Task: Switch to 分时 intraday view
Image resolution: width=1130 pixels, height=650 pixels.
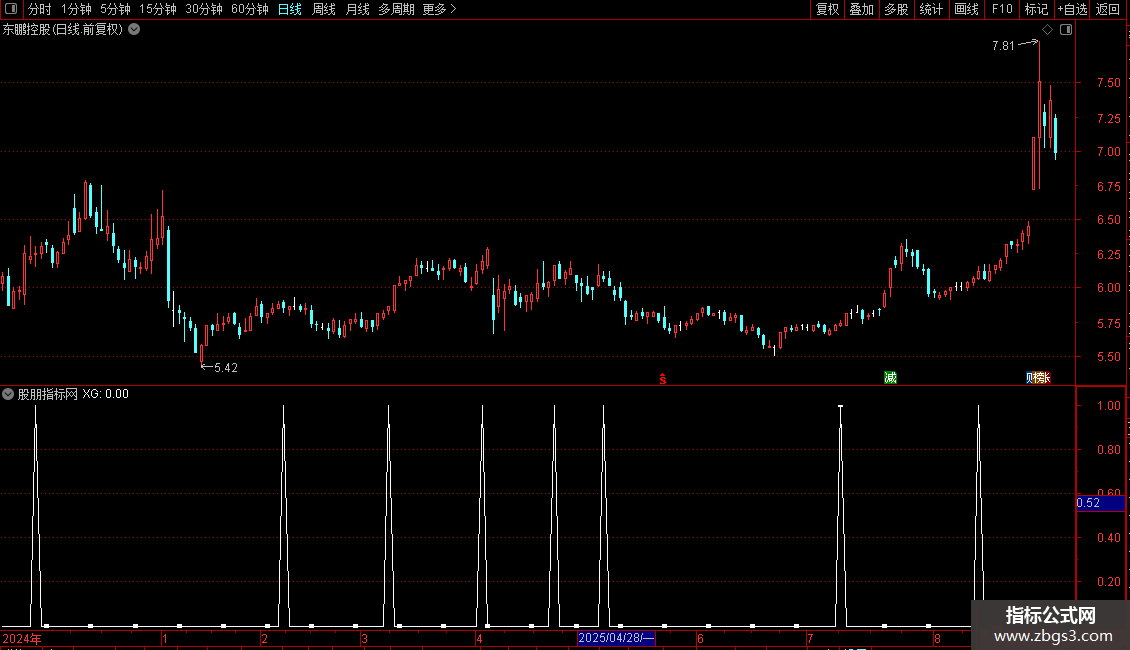Action: coord(40,9)
